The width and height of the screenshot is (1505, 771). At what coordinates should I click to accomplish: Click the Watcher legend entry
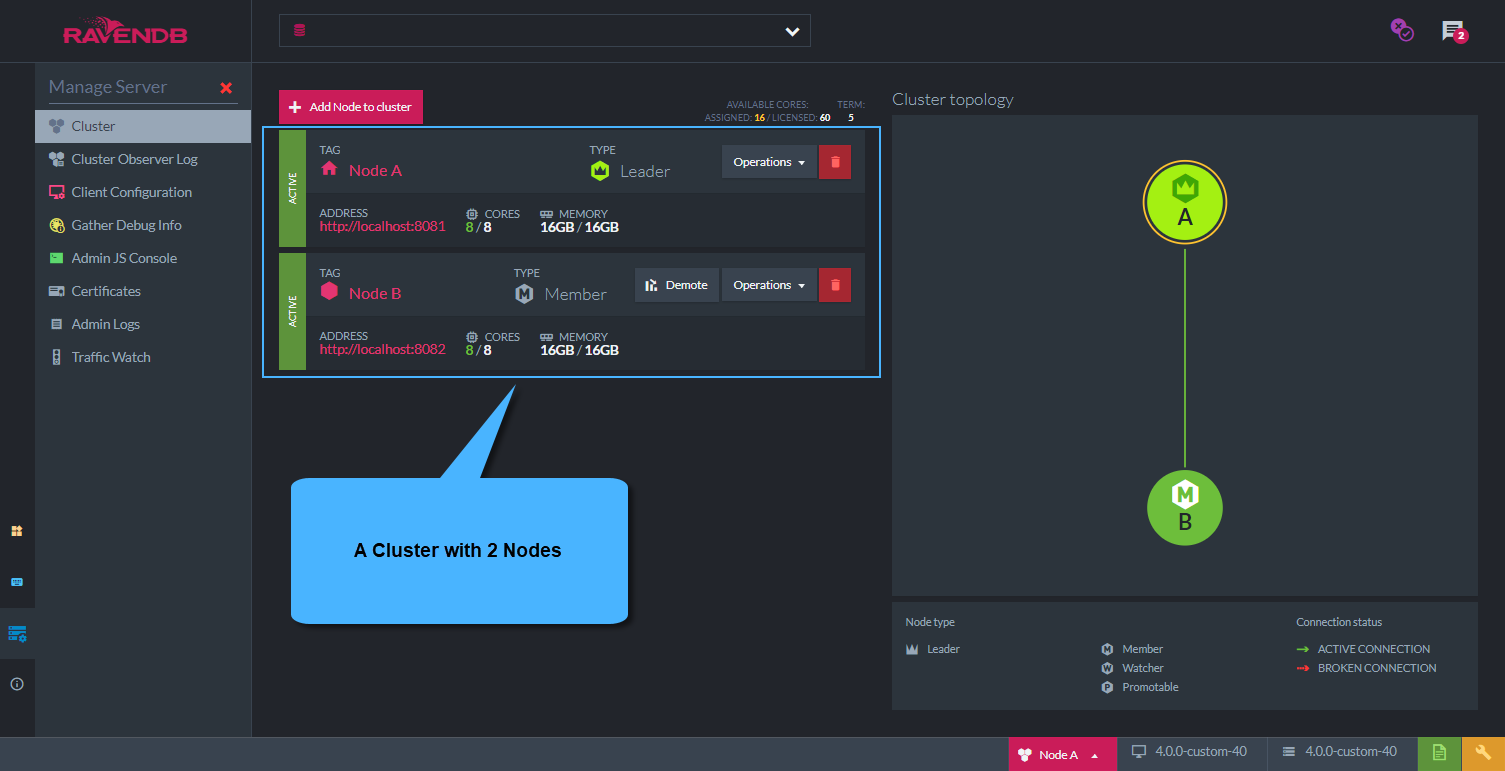pyautogui.click(x=1132, y=668)
